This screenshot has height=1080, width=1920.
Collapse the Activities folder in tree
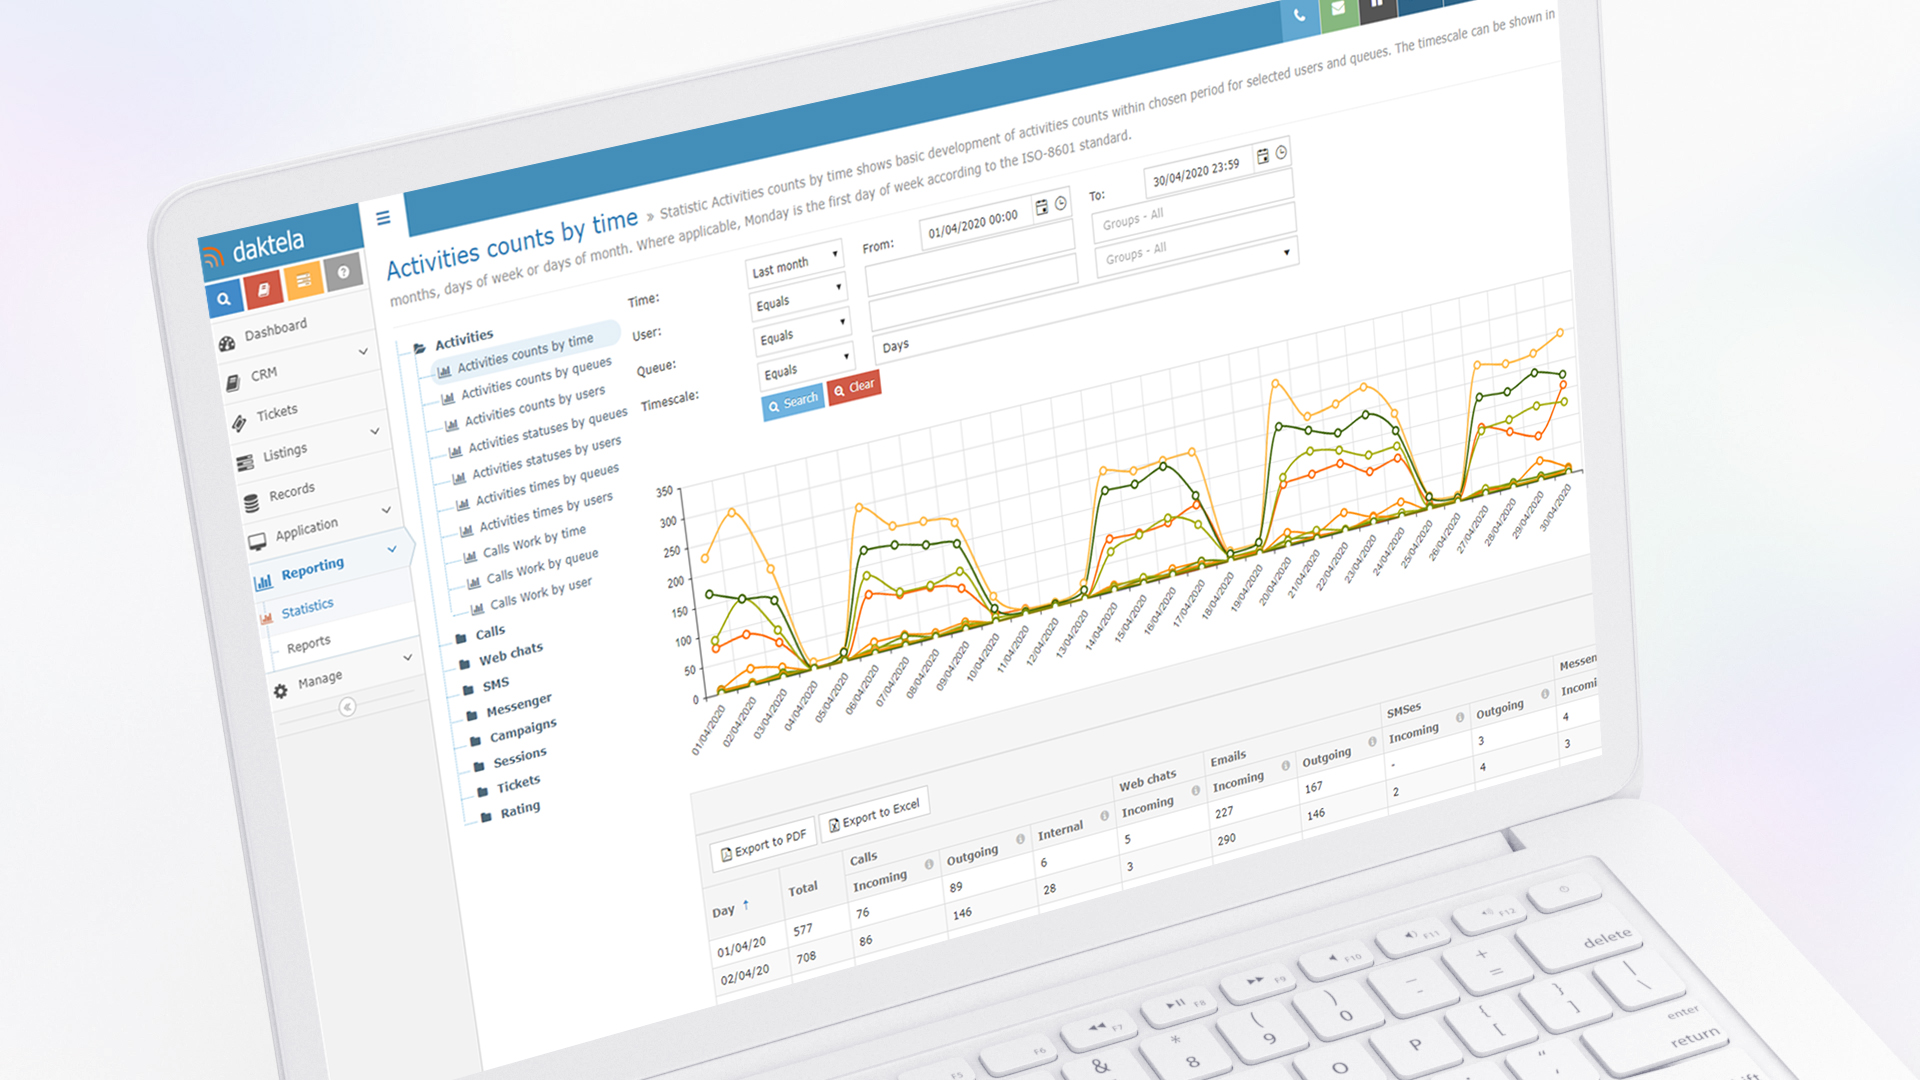(420, 348)
